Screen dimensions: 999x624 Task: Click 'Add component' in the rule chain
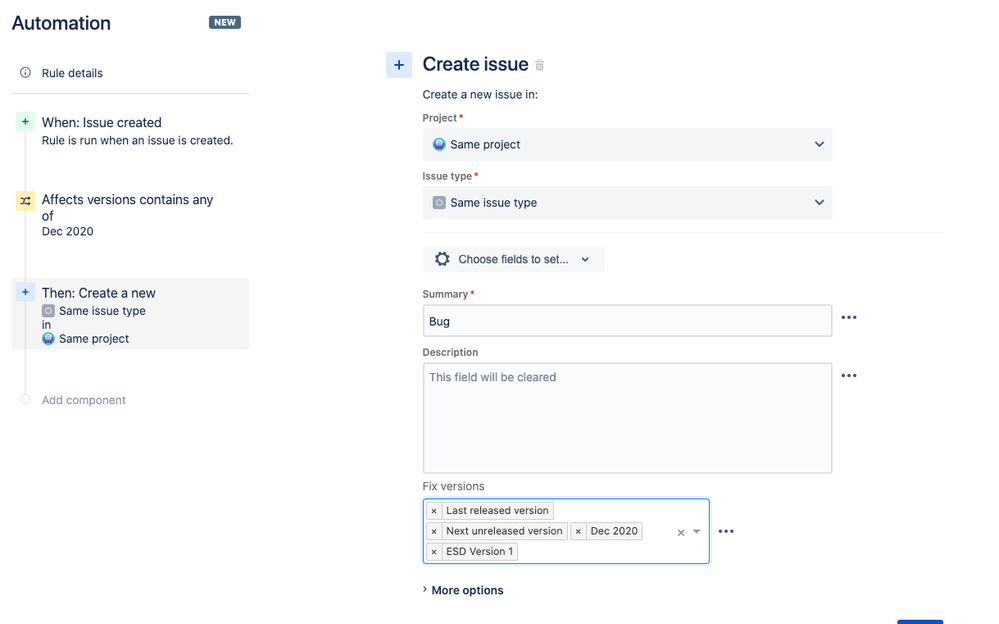tap(84, 400)
